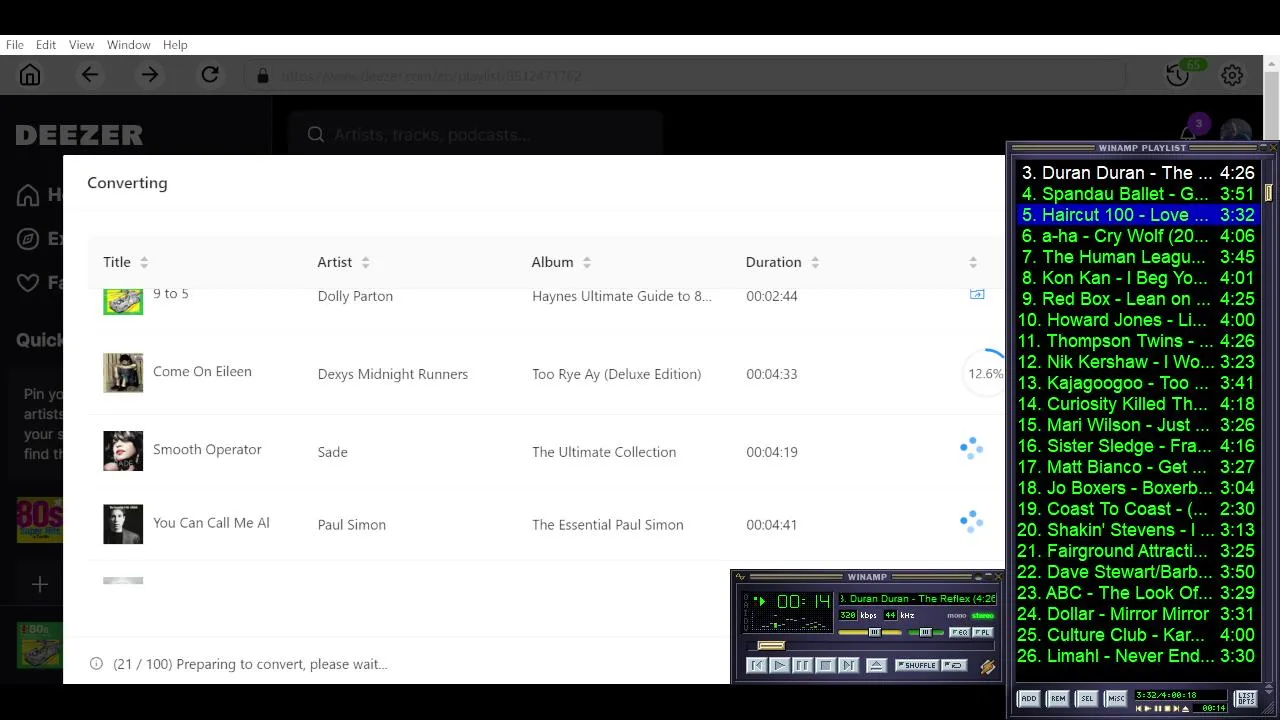
Task: Click the Winamp time display 00:14
Action: click(803, 601)
